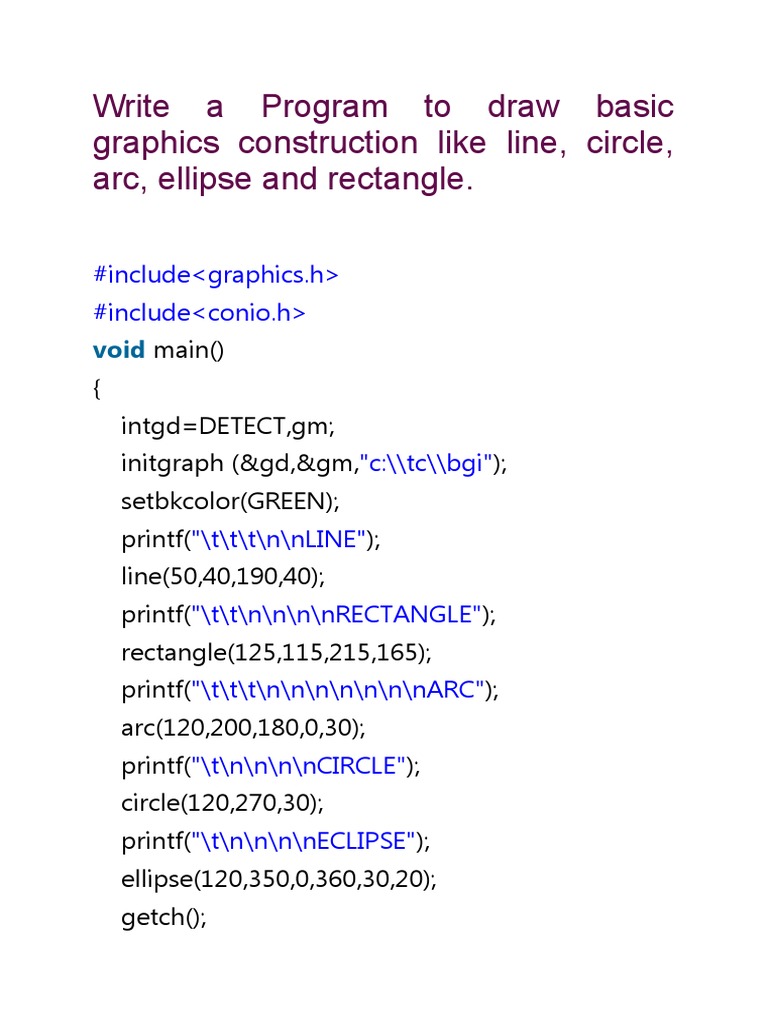This screenshot has height=1024, width=768.
Task: Click the #include<conio.h> line
Action: [199, 313]
